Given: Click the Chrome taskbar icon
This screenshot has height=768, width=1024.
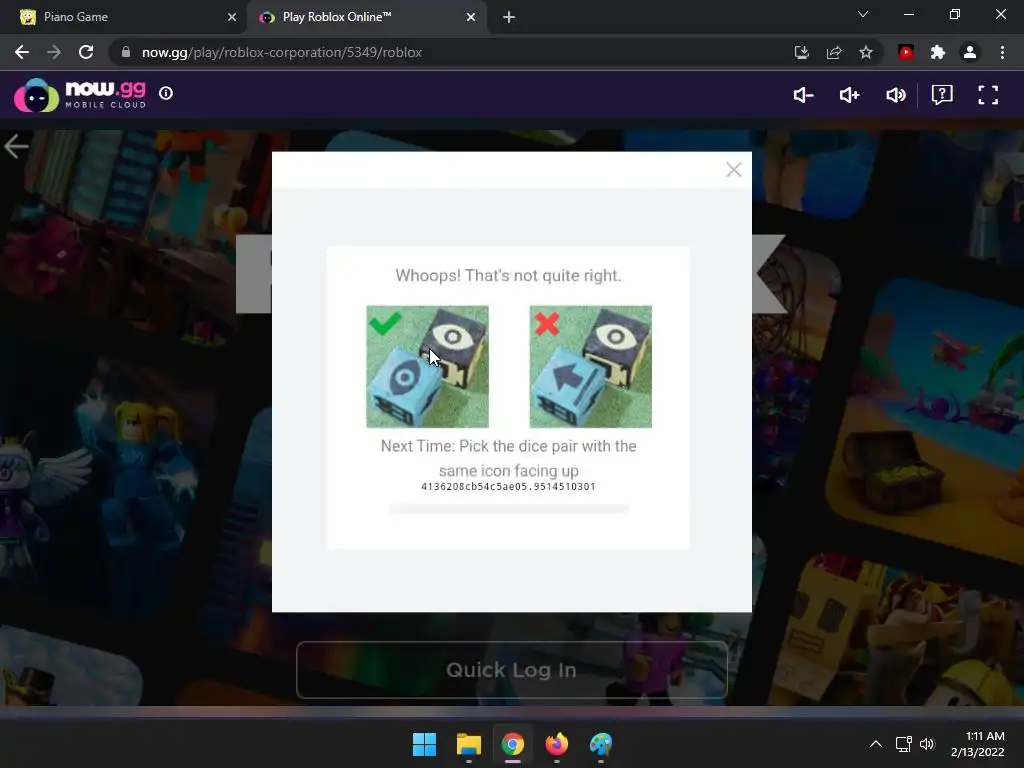Looking at the screenshot, I should click(x=513, y=744).
